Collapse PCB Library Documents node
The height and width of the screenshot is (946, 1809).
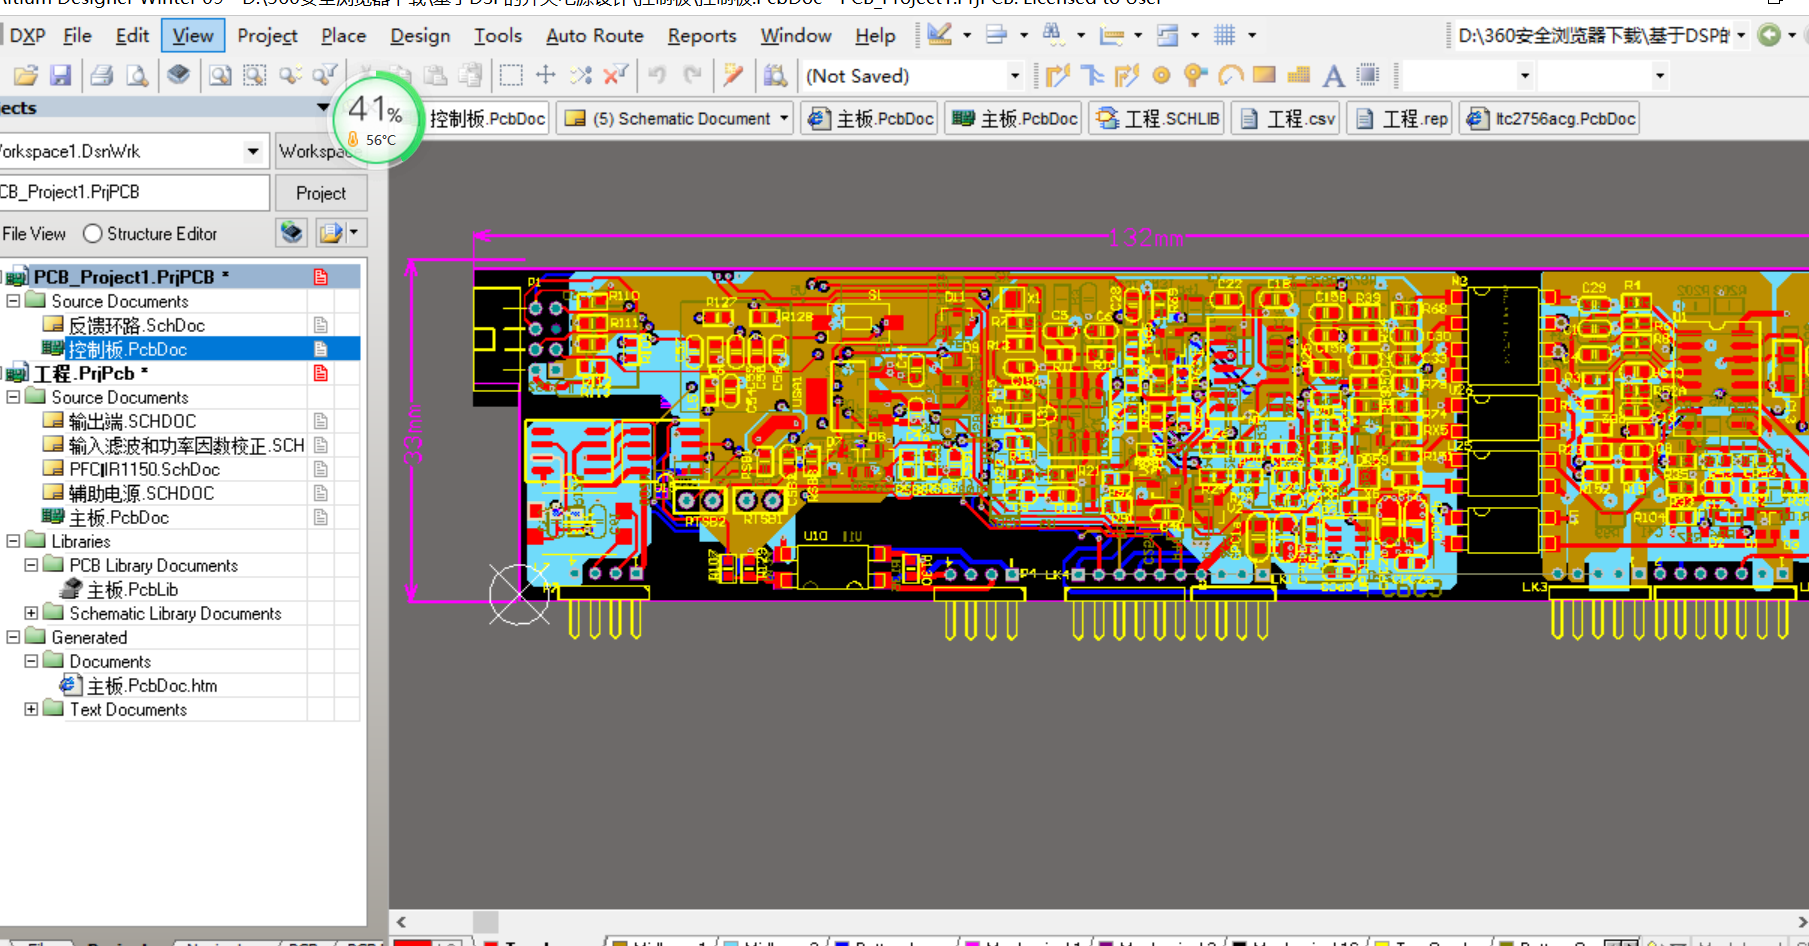click(x=31, y=564)
